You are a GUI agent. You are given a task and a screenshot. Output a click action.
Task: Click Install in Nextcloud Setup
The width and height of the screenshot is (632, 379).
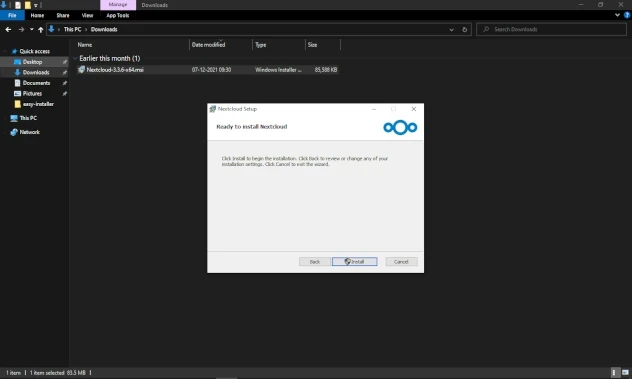click(x=355, y=262)
